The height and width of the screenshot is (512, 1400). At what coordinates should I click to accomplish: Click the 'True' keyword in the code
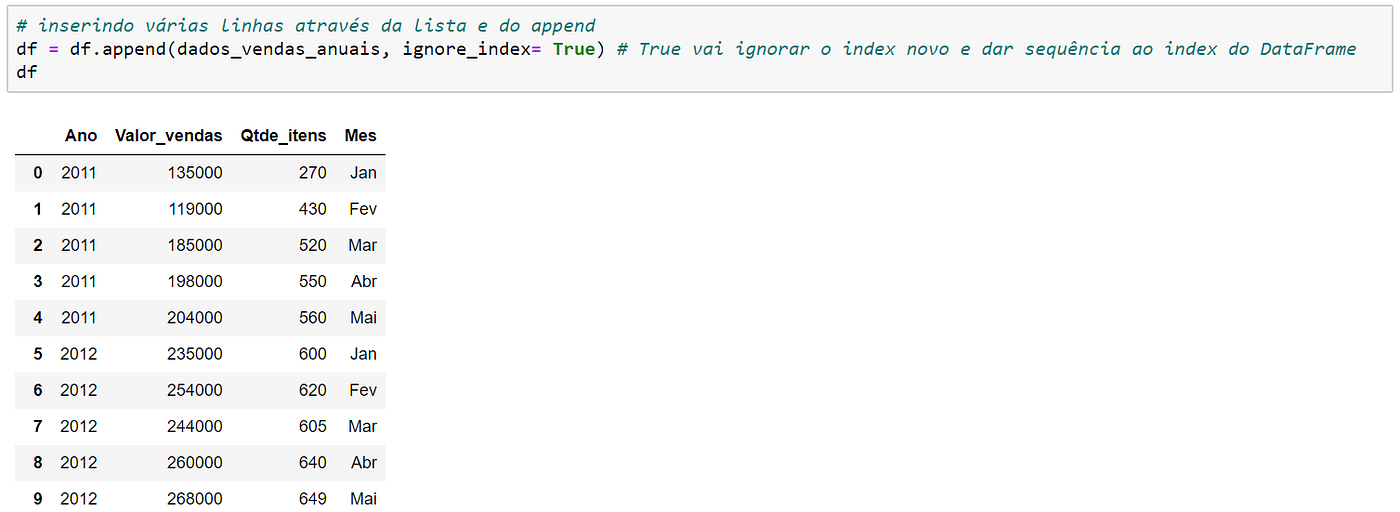pos(574,49)
